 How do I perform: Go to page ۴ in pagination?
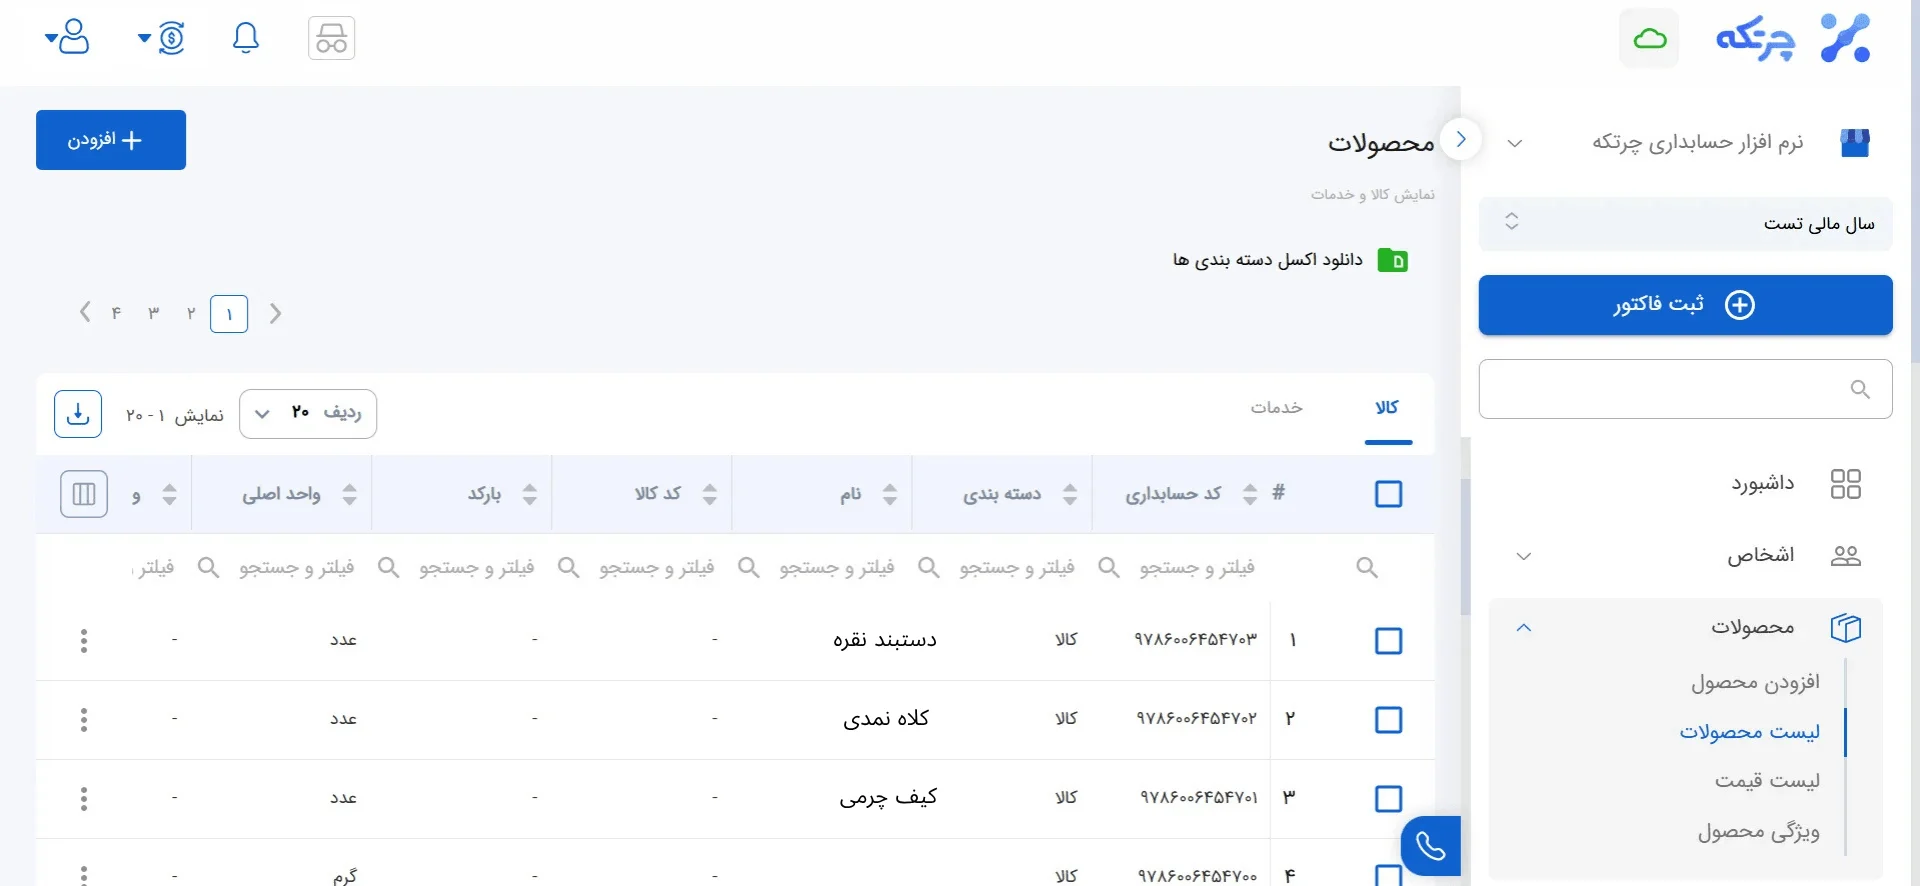pos(116,314)
